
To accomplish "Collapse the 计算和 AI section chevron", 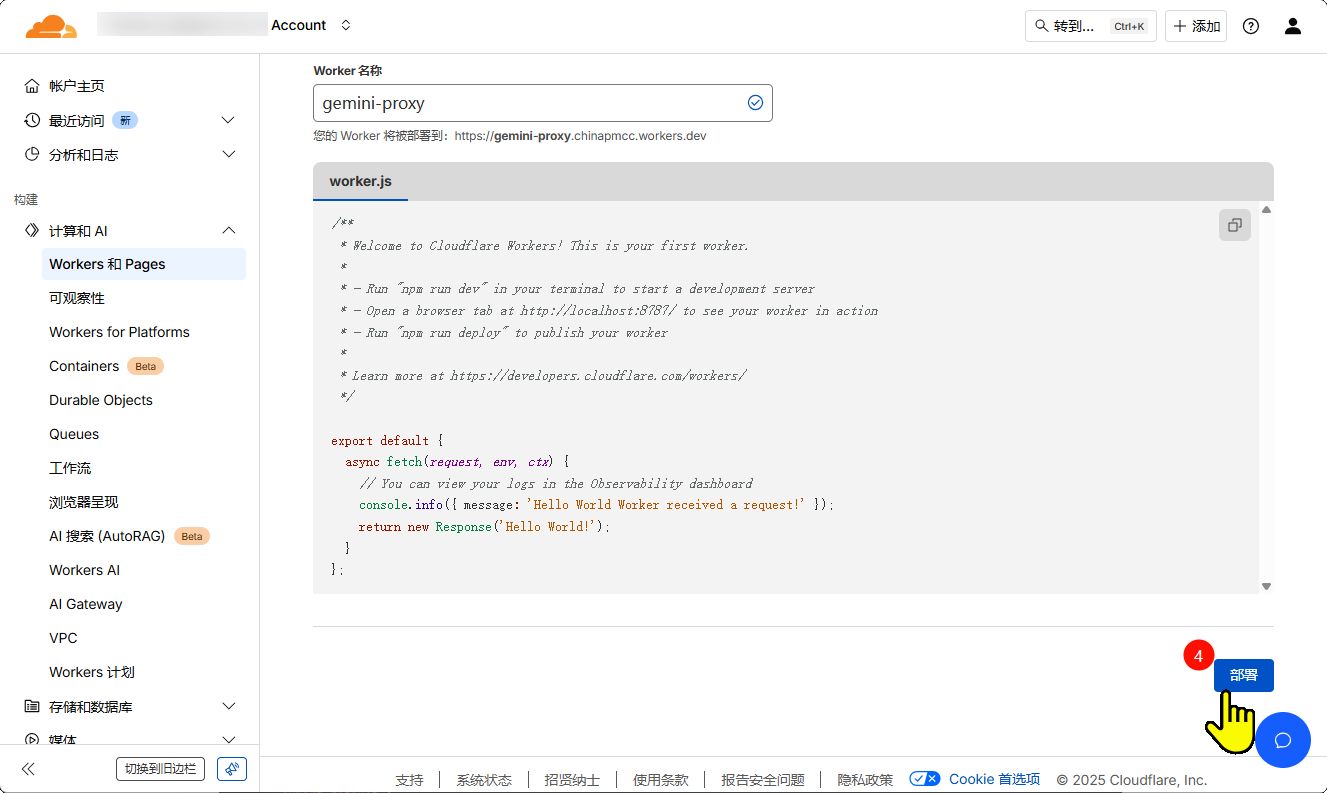I will (228, 231).
